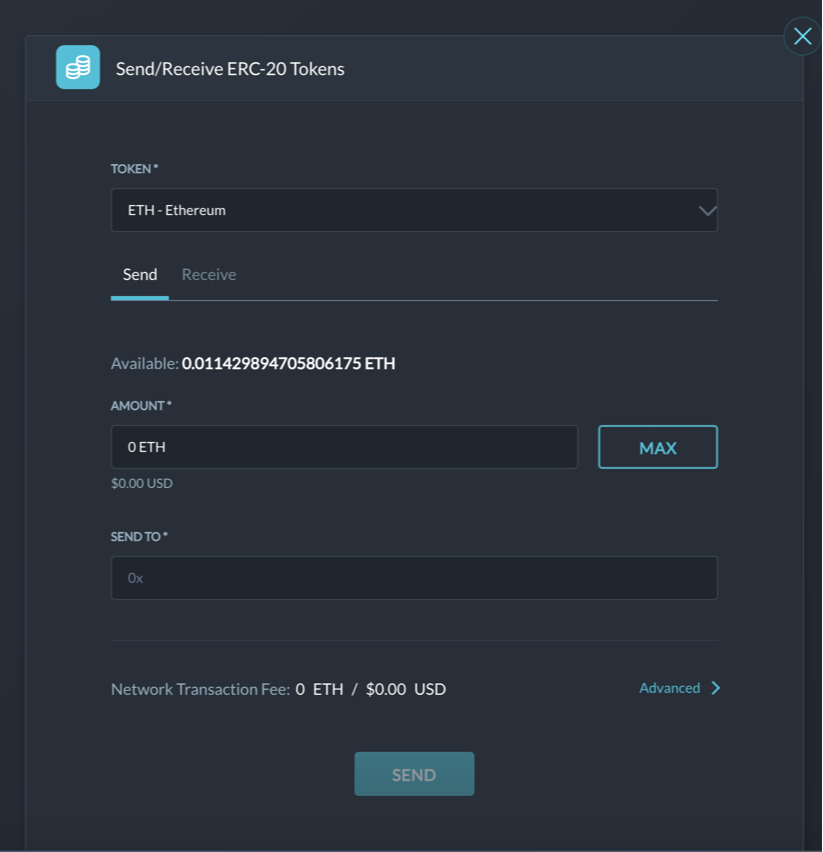Click the Network Transaction Fee value
Viewport: 823px width, 852px height.
369,689
